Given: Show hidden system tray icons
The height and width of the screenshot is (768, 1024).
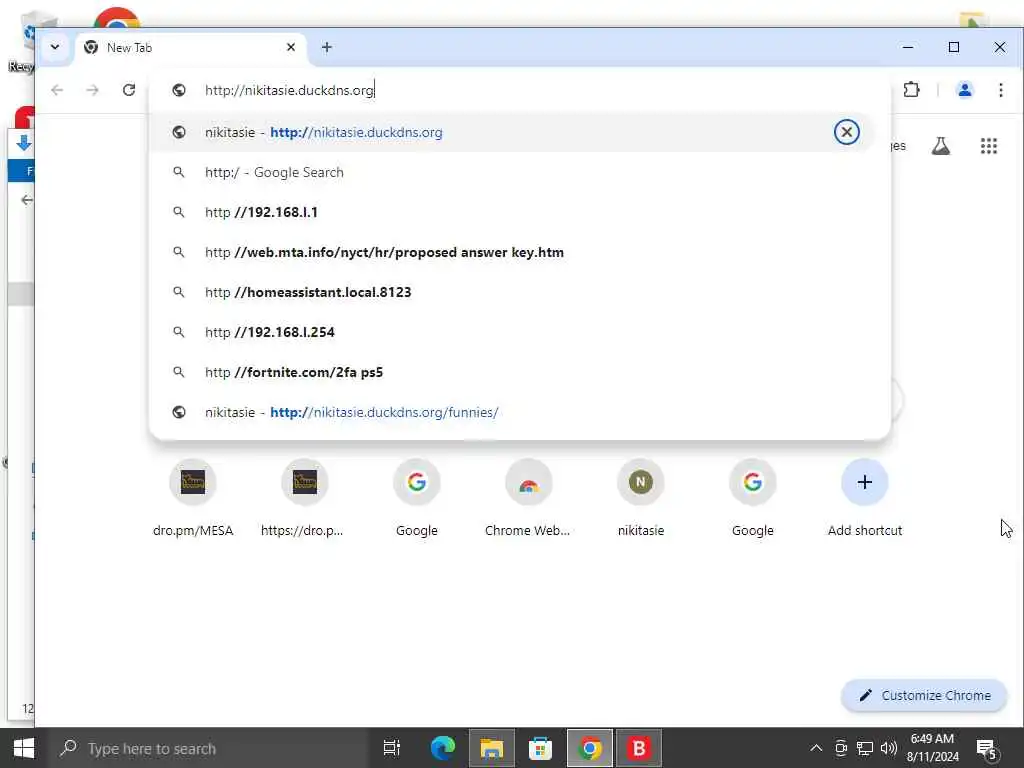Looking at the screenshot, I should click(x=816, y=748).
